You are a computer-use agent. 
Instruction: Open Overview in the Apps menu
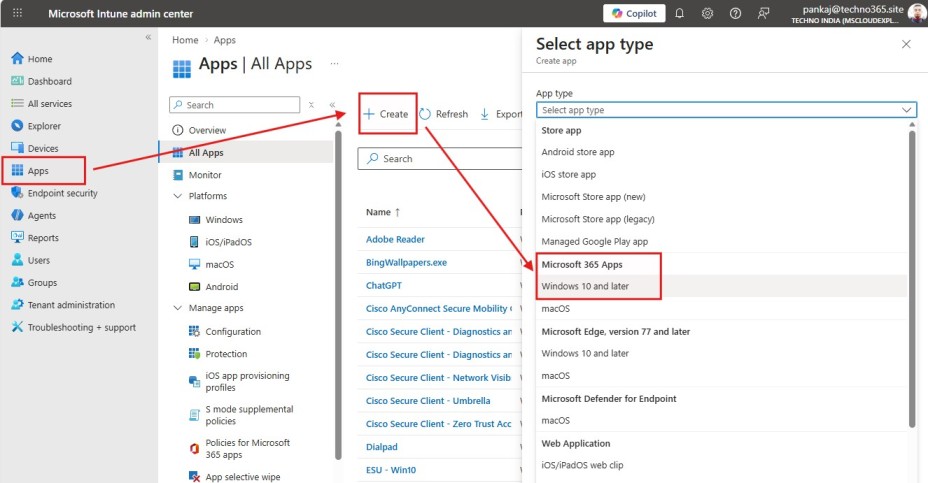pos(199,130)
